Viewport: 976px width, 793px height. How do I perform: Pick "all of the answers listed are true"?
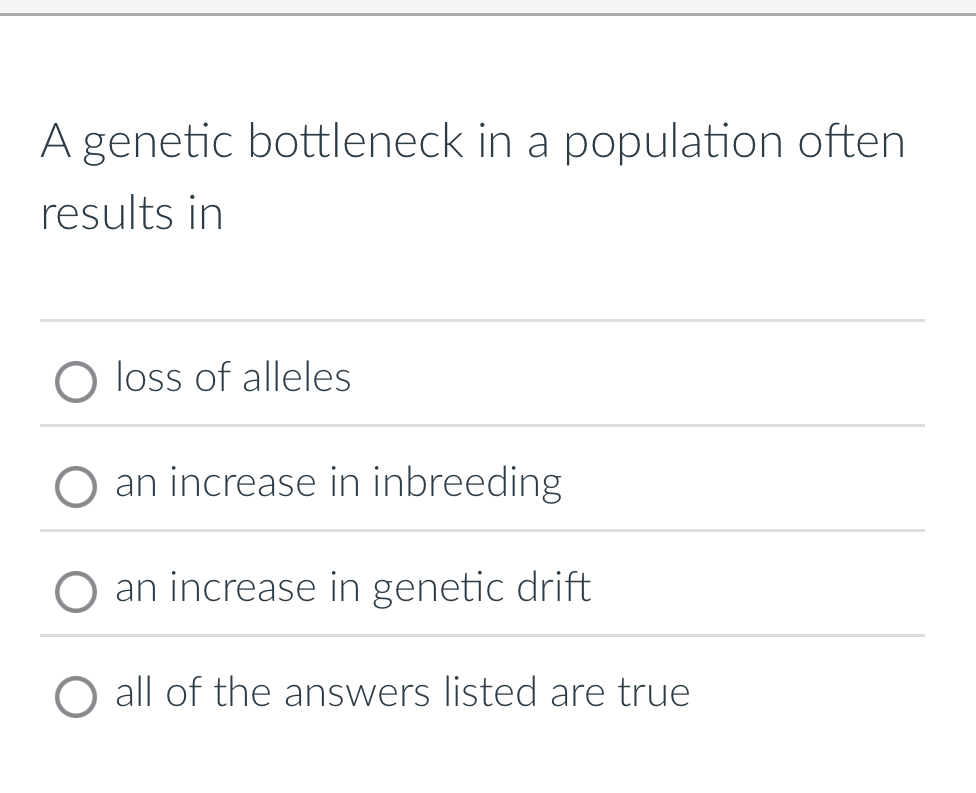[x=75, y=697]
